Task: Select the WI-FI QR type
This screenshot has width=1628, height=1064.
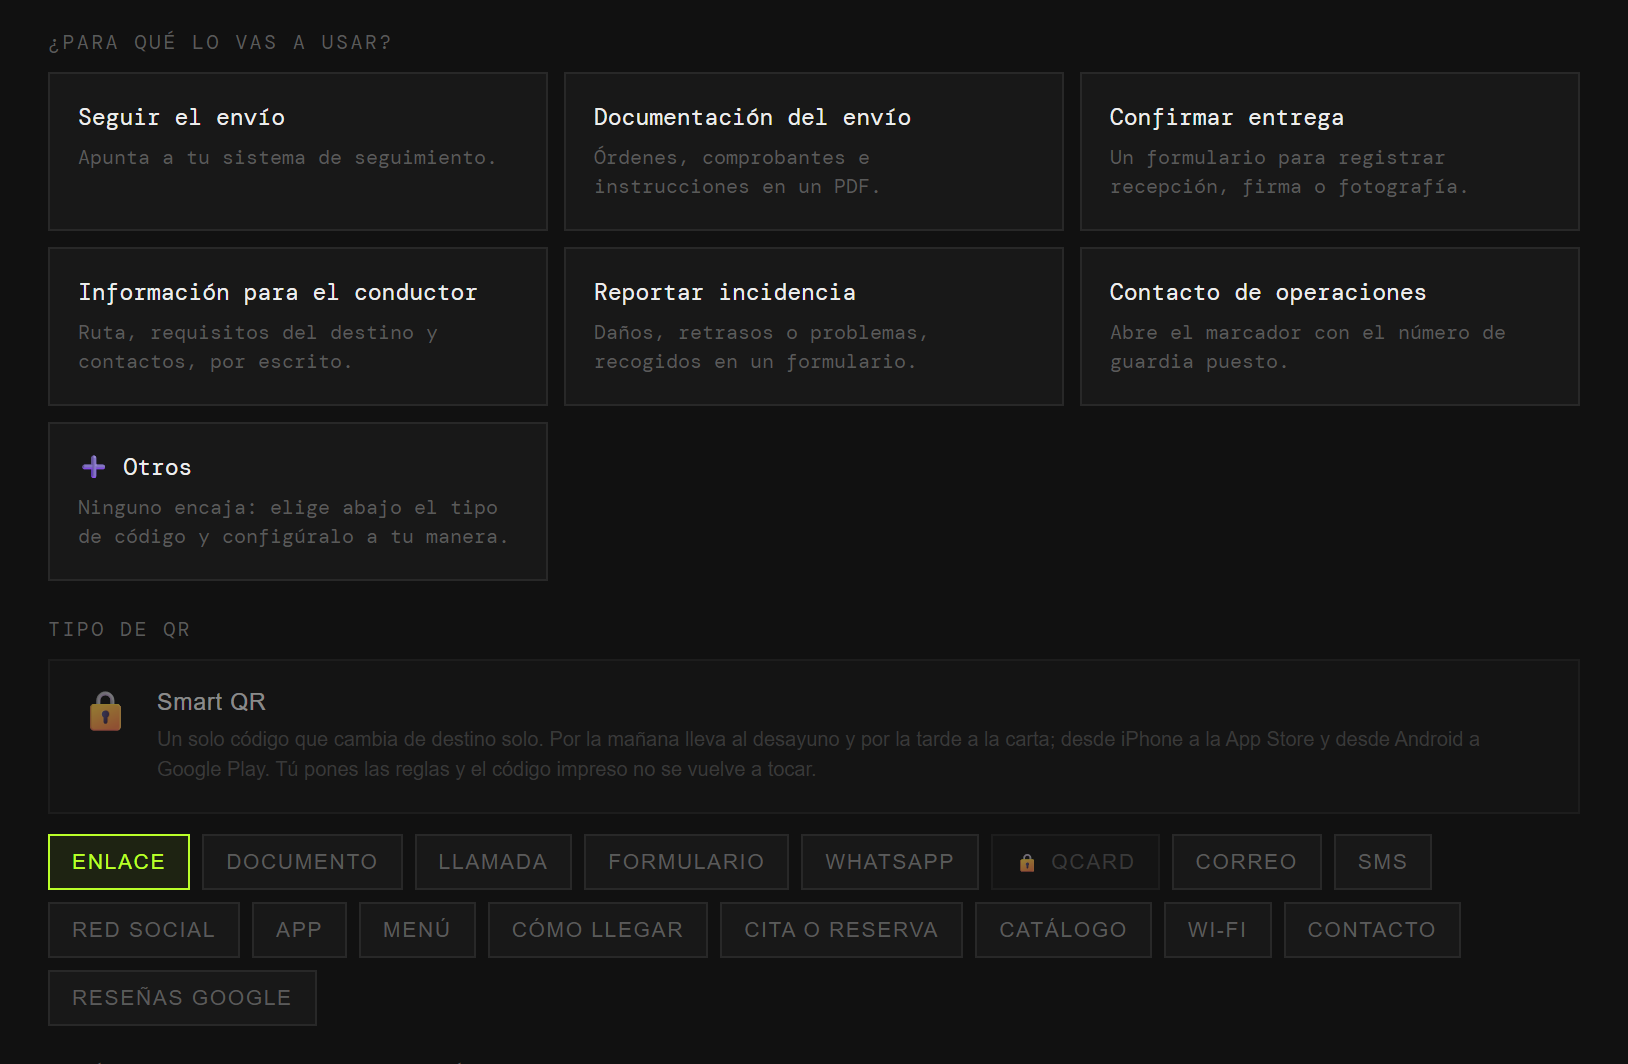Action: (1218, 930)
